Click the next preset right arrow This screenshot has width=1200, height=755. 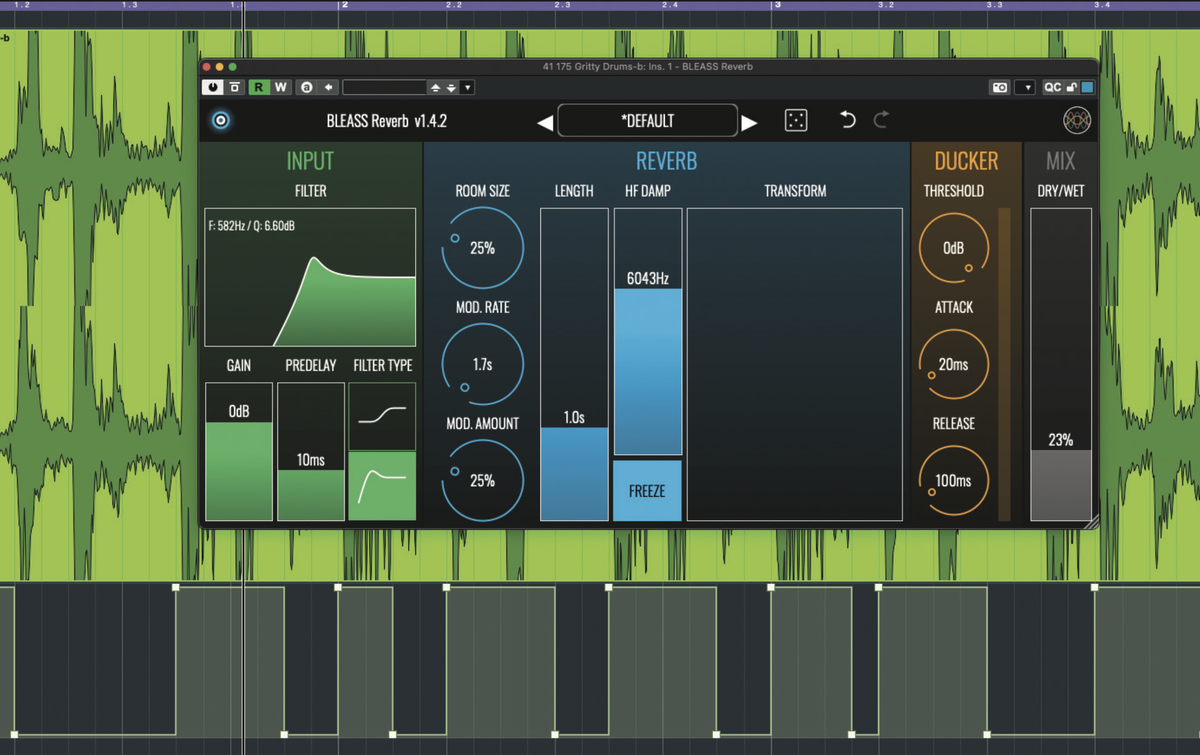point(751,120)
